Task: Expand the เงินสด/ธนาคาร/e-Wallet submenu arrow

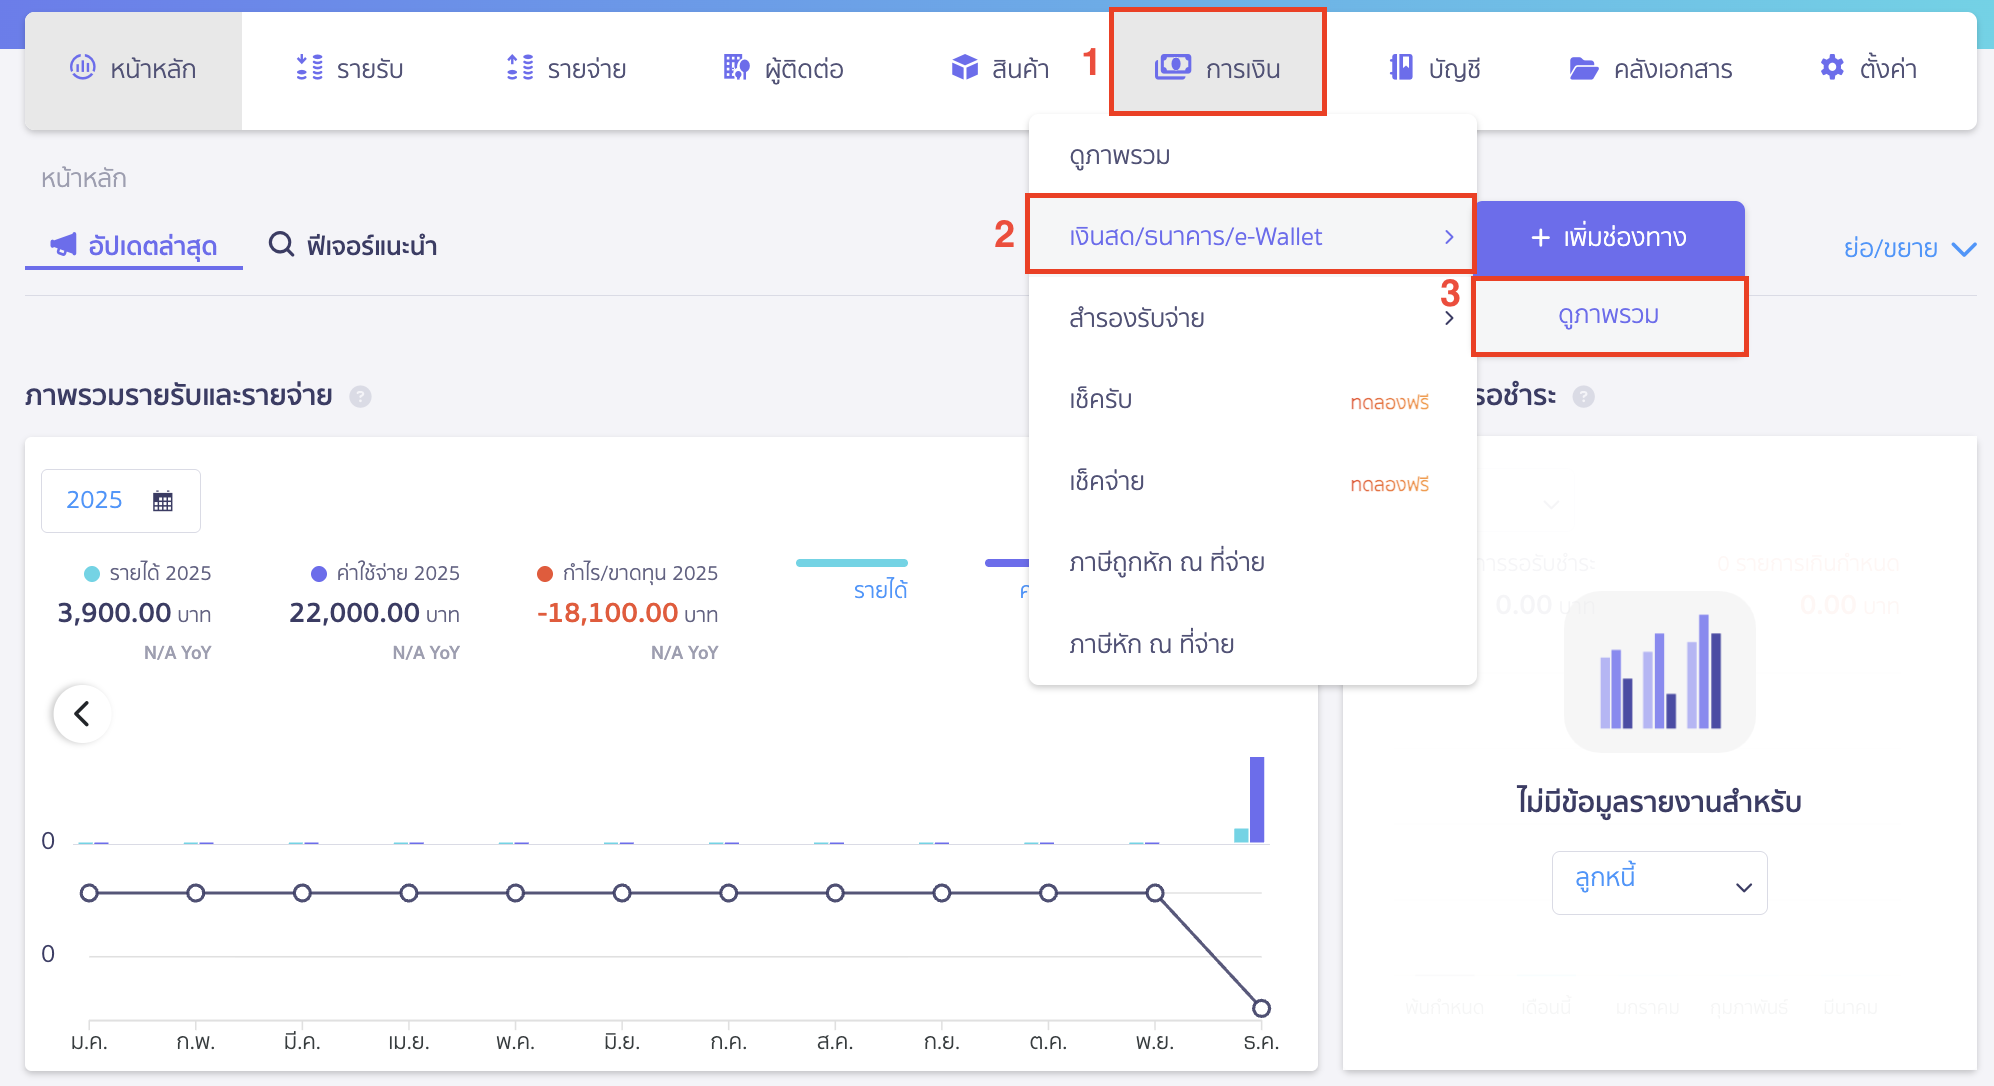Action: pos(1448,237)
